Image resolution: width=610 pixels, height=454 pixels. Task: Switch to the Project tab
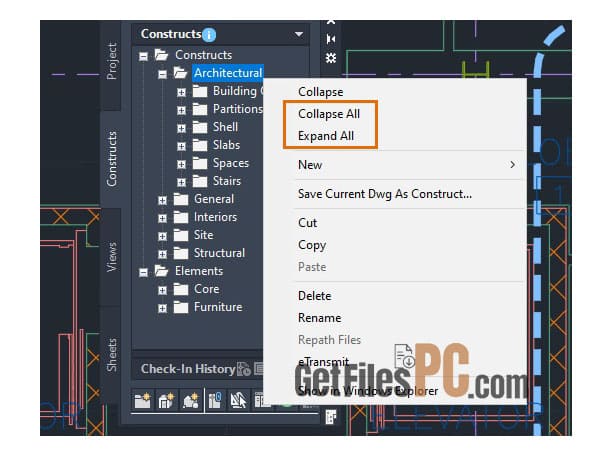tap(111, 61)
